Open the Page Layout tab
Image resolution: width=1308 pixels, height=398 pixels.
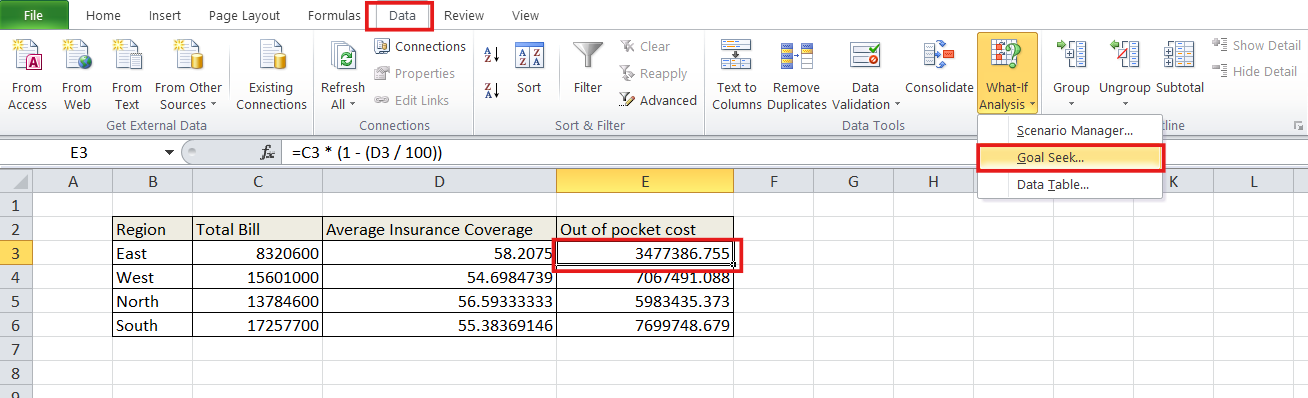click(245, 16)
